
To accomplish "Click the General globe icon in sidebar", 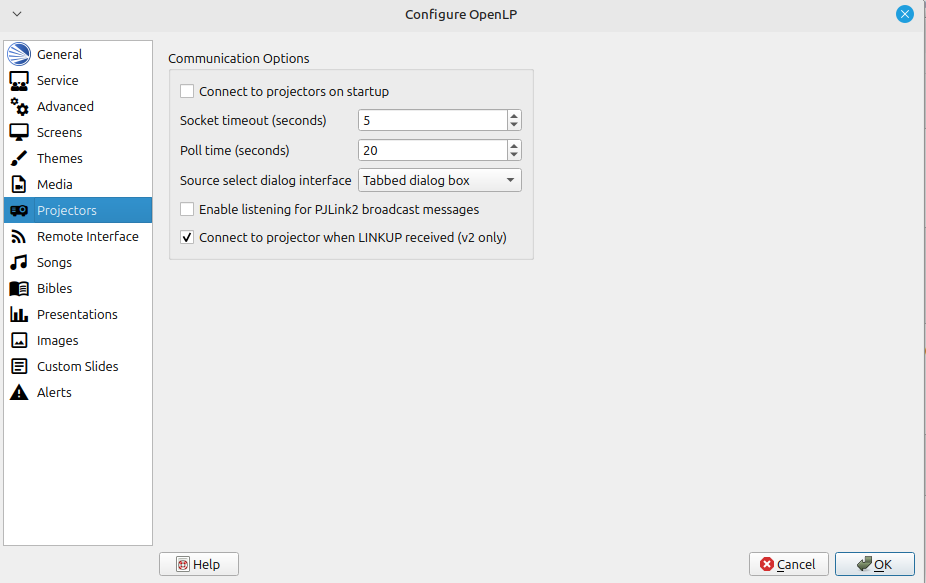I will point(19,54).
